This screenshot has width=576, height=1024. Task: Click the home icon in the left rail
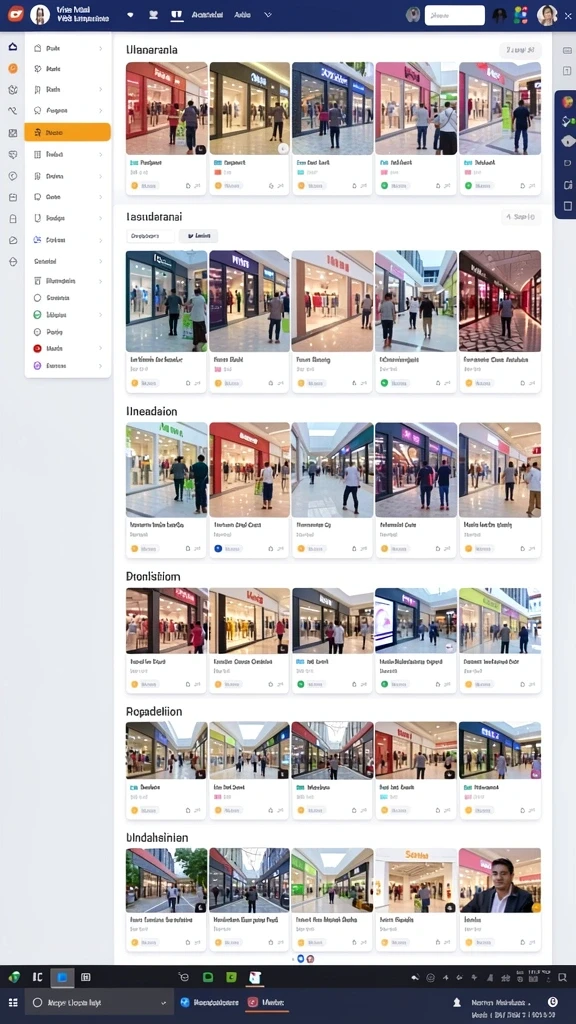(12, 47)
